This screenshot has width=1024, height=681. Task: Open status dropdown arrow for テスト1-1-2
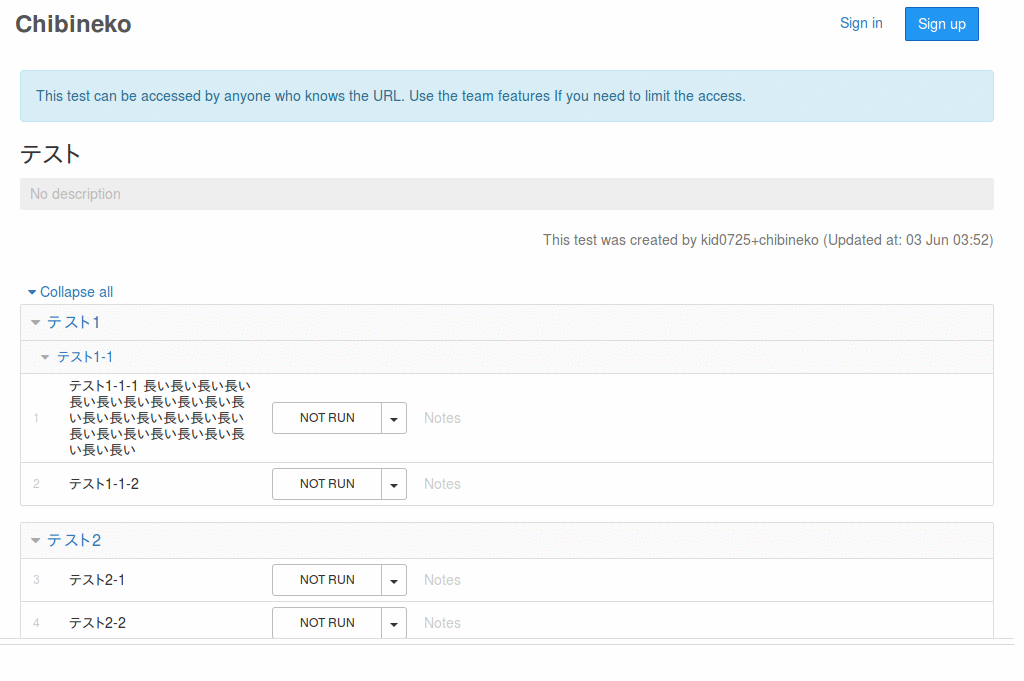click(x=394, y=484)
